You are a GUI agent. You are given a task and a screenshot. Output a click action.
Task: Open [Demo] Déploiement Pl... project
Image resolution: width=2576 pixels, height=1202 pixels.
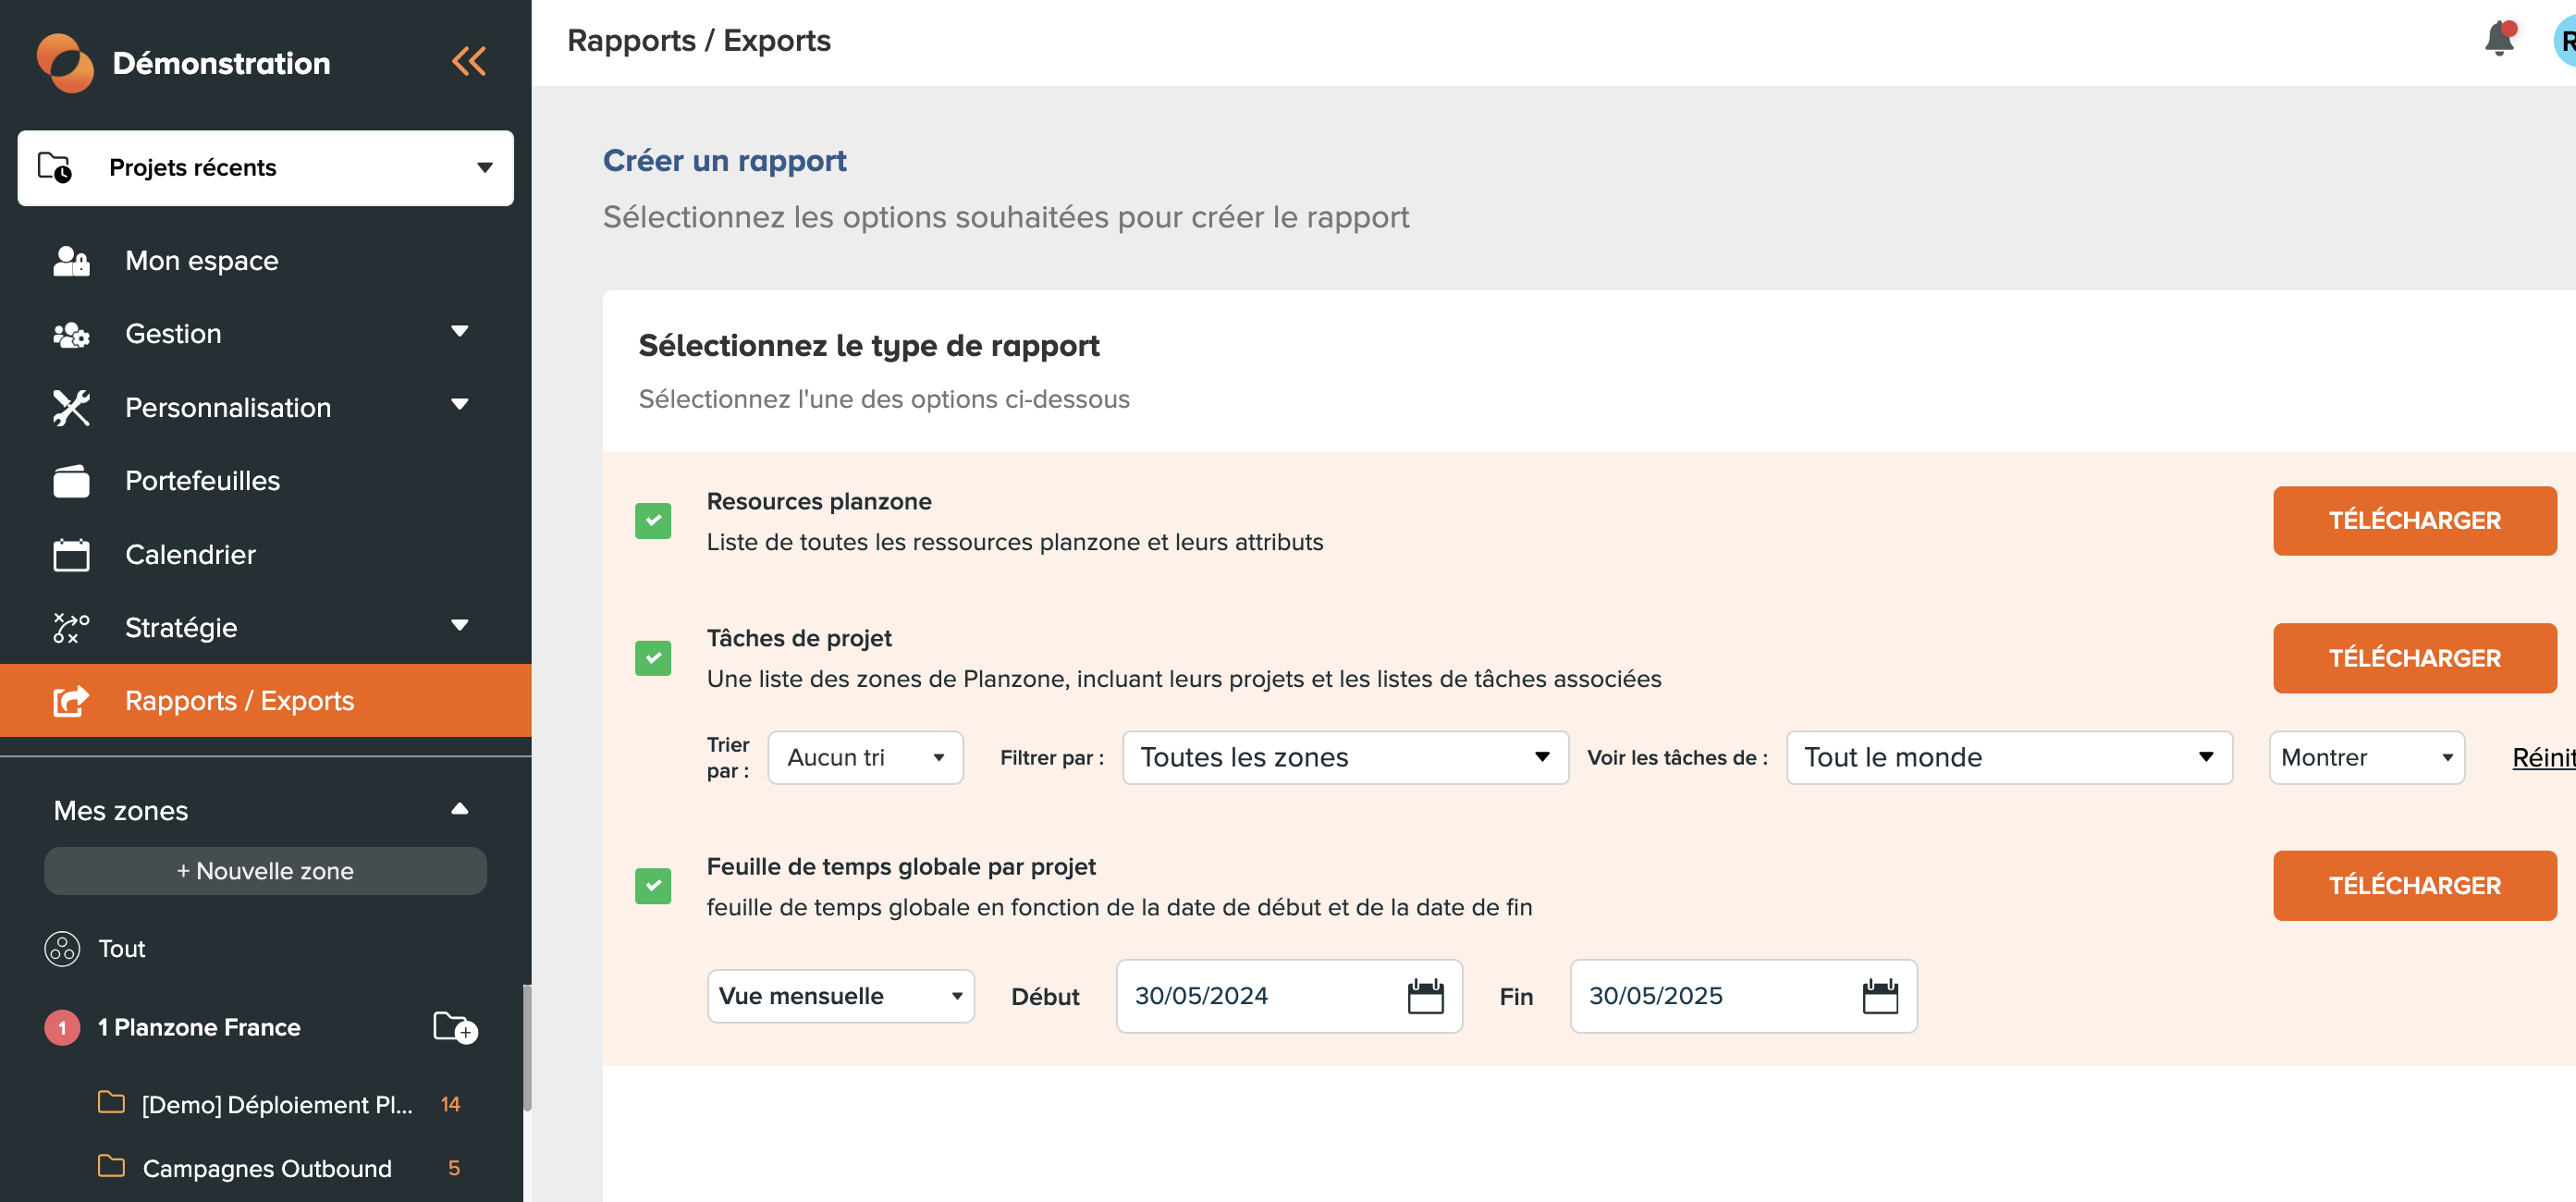pyautogui.click(x=277, y=1104)
